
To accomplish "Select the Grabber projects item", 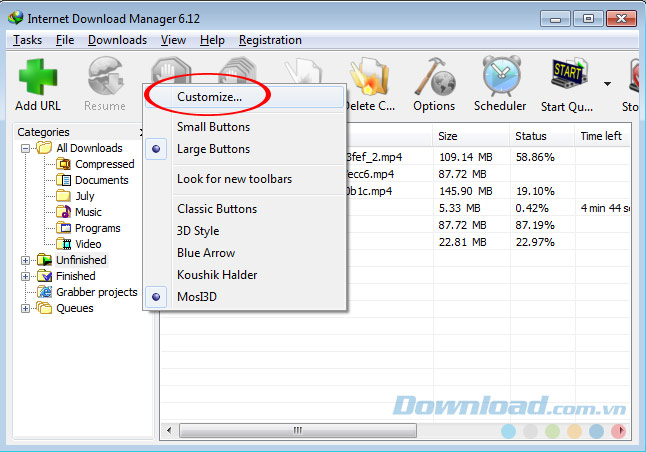I will (x=96, y=292).
